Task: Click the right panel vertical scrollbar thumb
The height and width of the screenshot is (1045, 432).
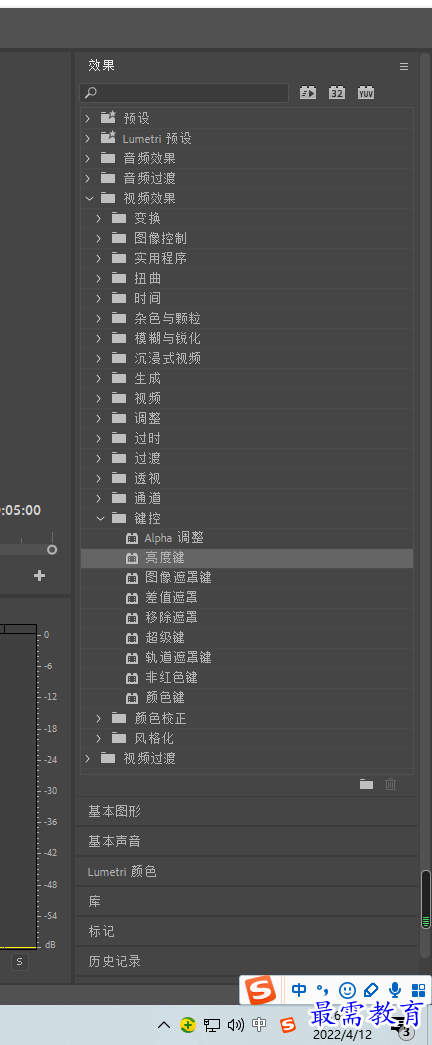Action: (425, 900)
